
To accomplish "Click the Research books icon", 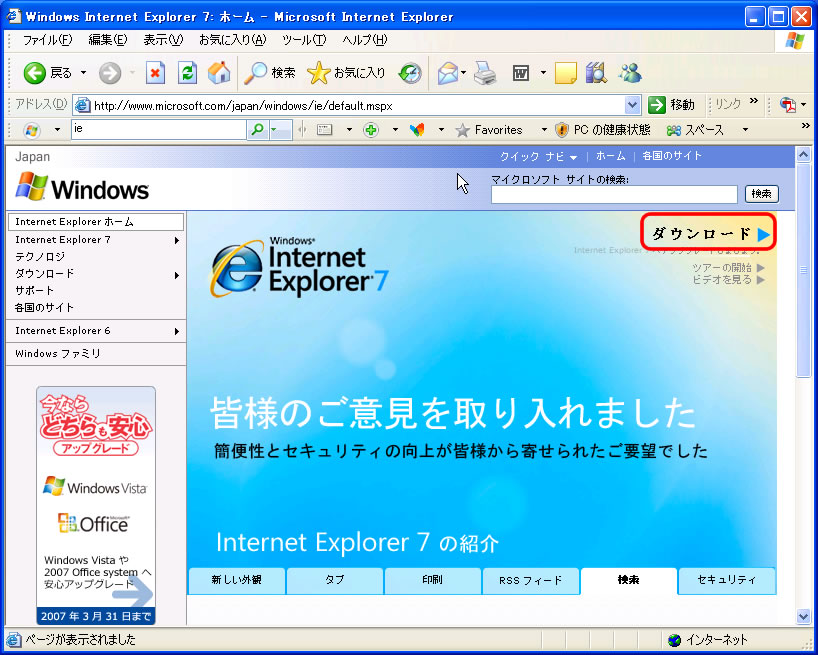I will click(596, 73).
